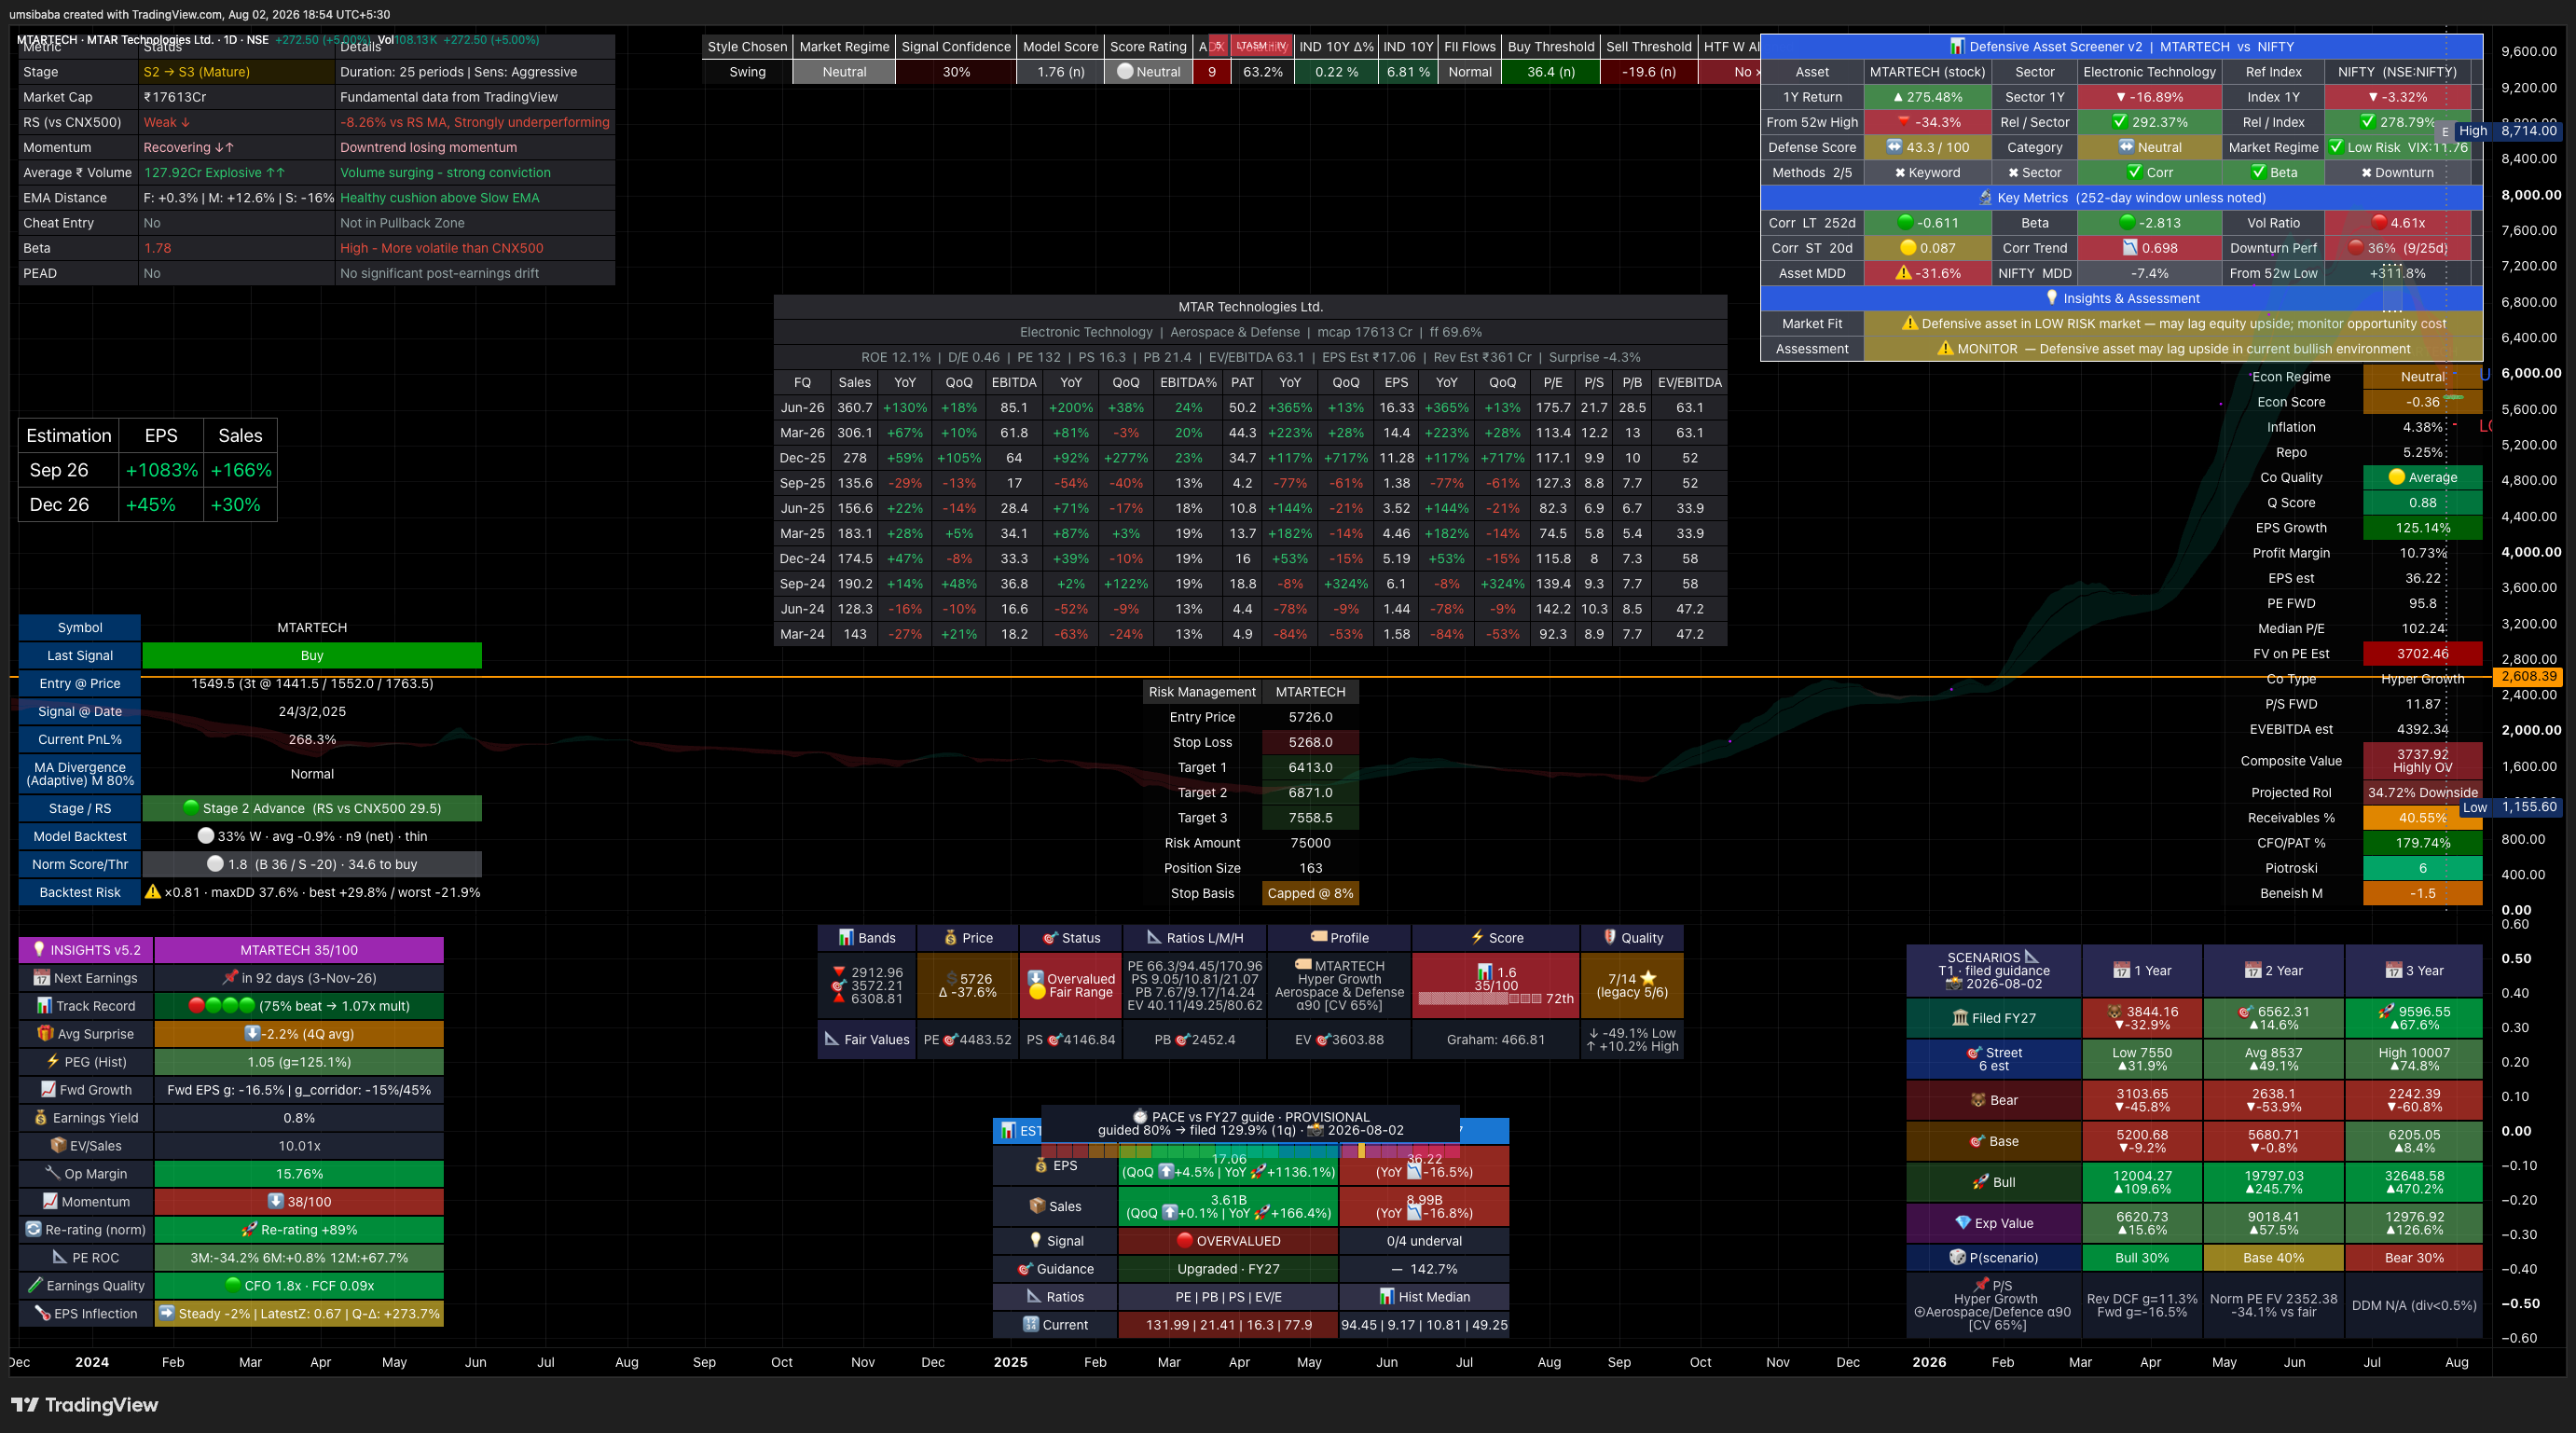The image size is (2576, 1433).
Task: Click the chart icon beside Track Record
Action: tap(44, 1006)
